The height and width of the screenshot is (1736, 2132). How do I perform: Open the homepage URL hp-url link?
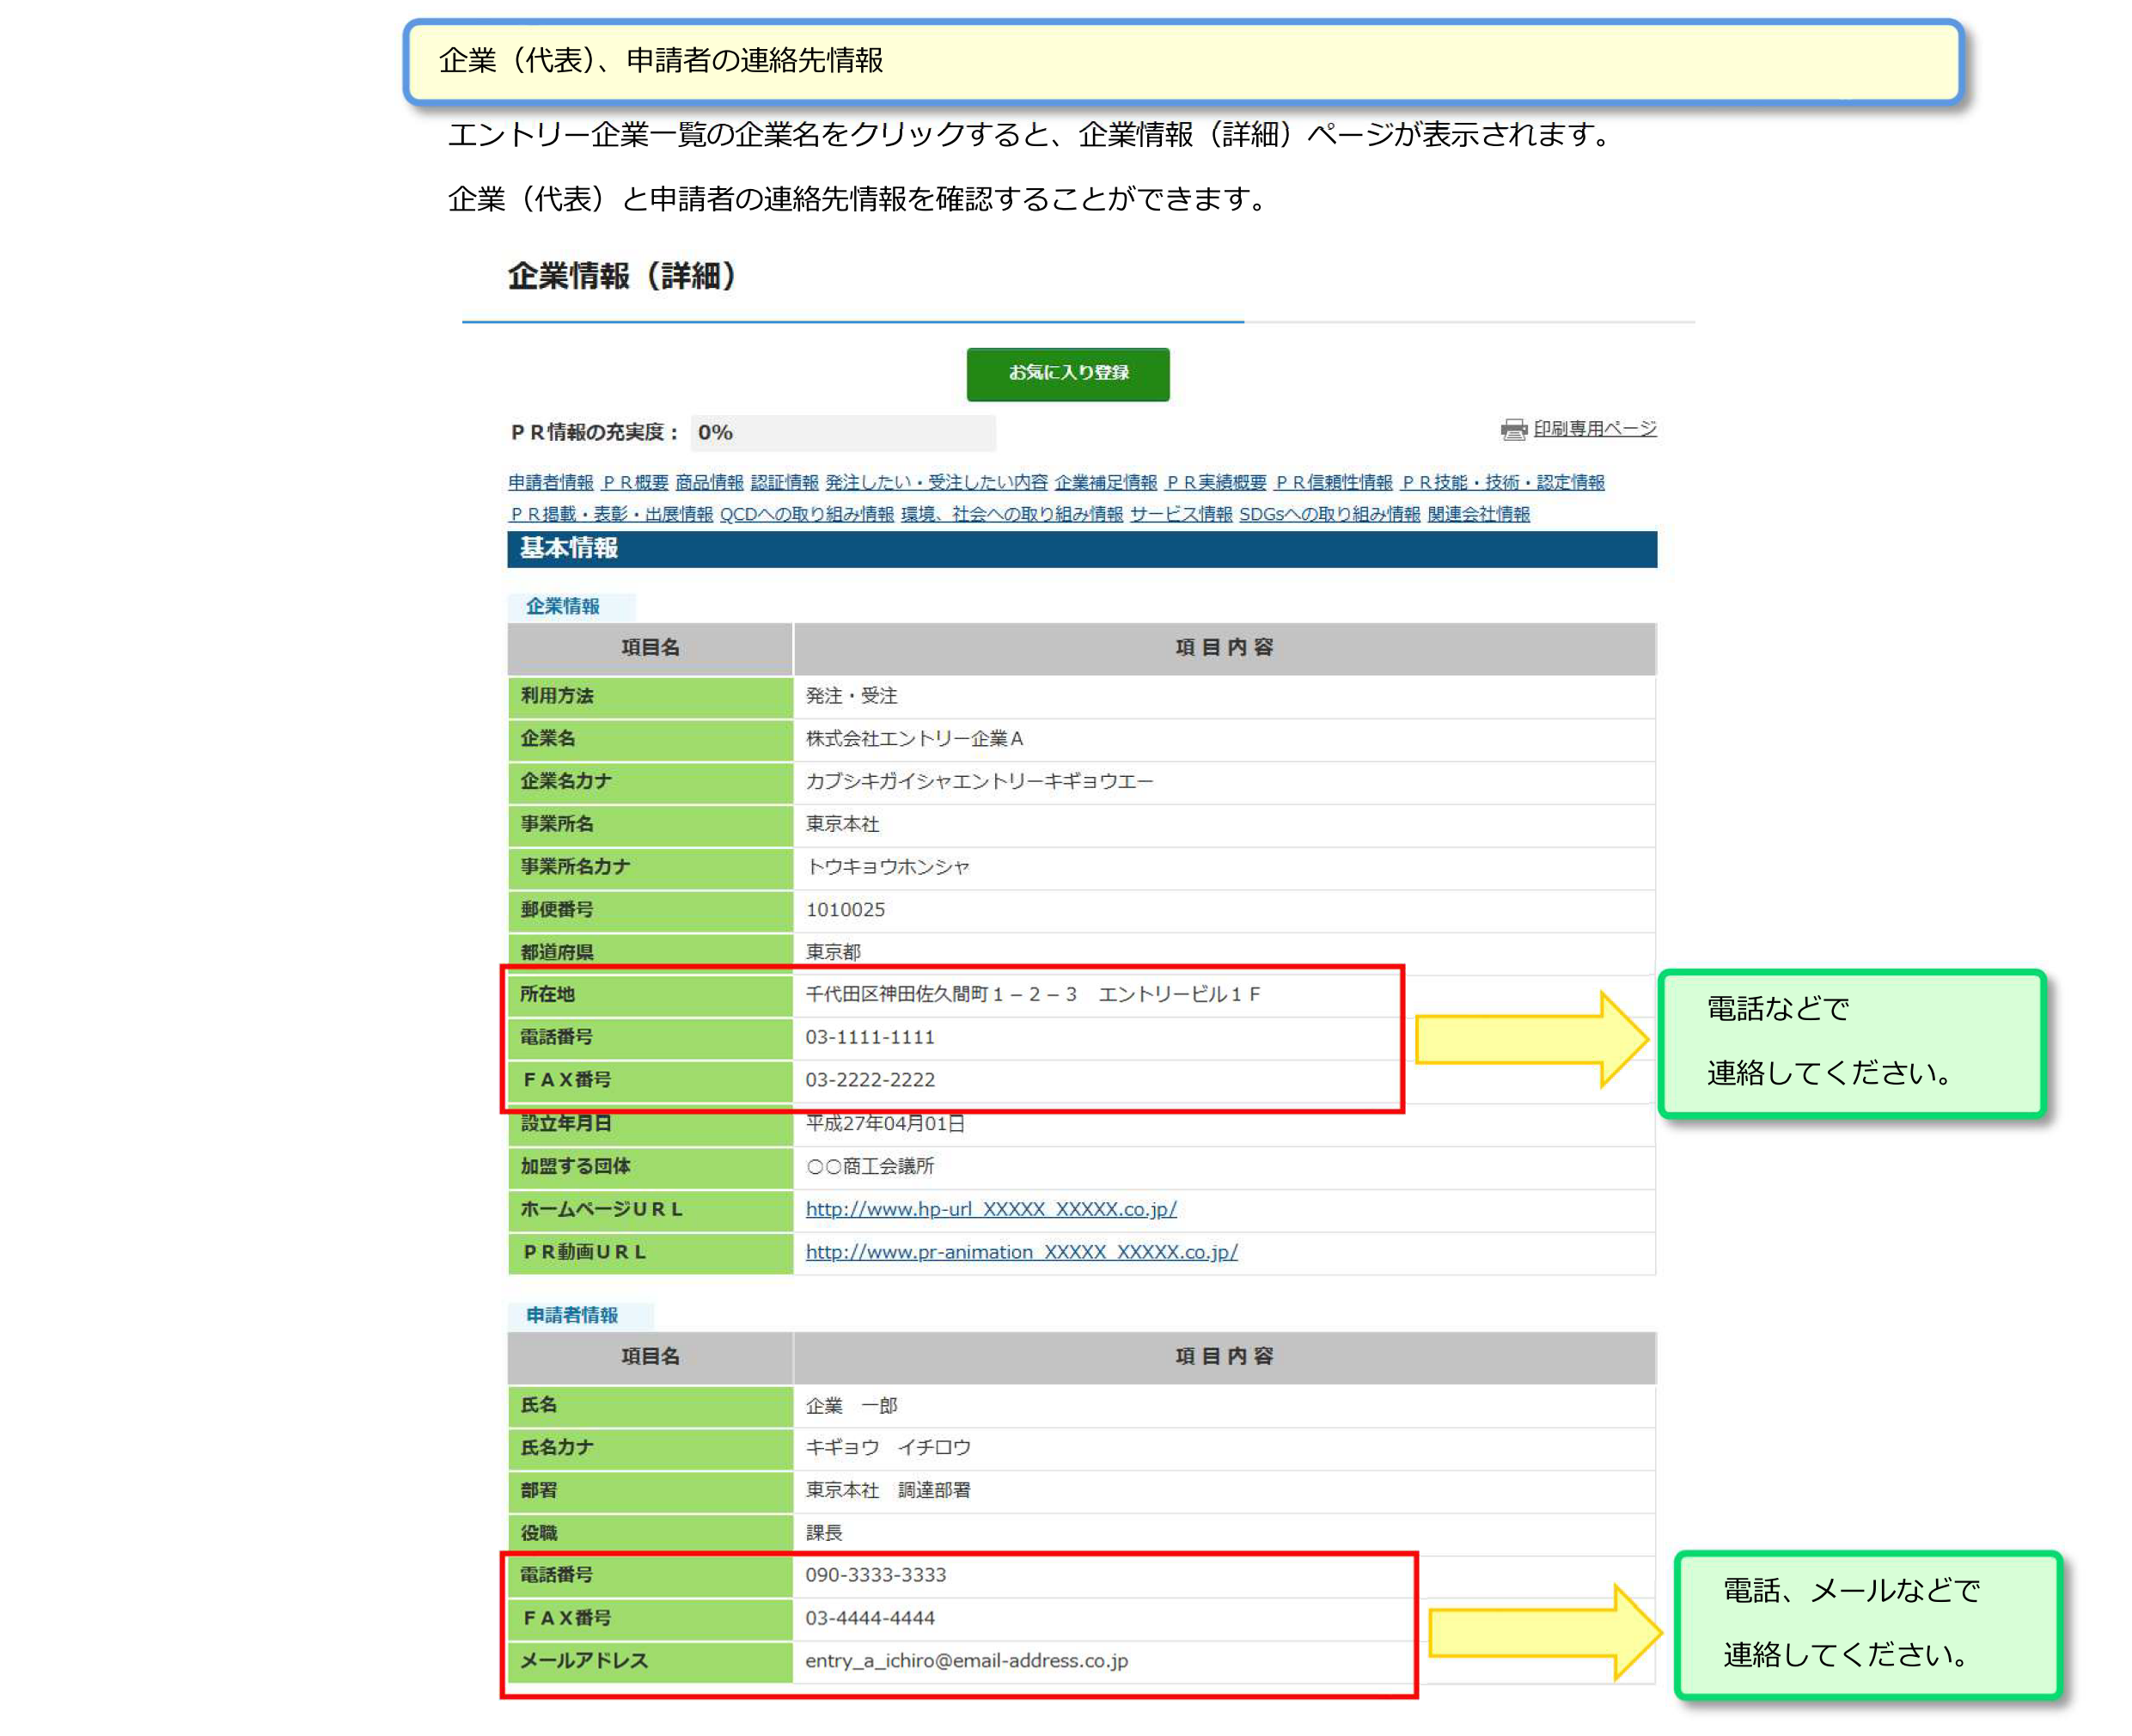pyautogui.click(x=990, y=1209)
